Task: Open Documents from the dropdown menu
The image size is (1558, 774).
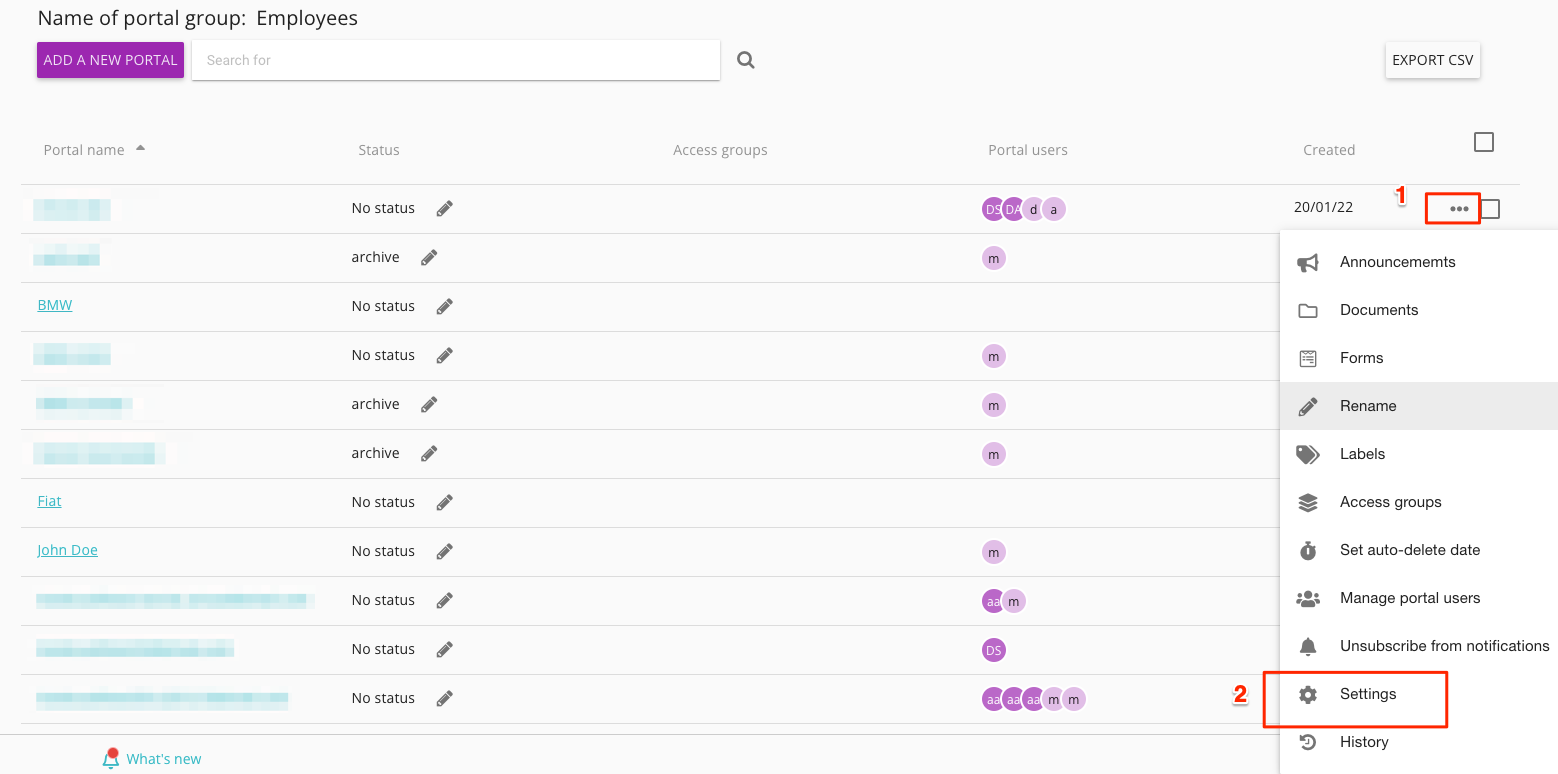Action: point(1378,310)
